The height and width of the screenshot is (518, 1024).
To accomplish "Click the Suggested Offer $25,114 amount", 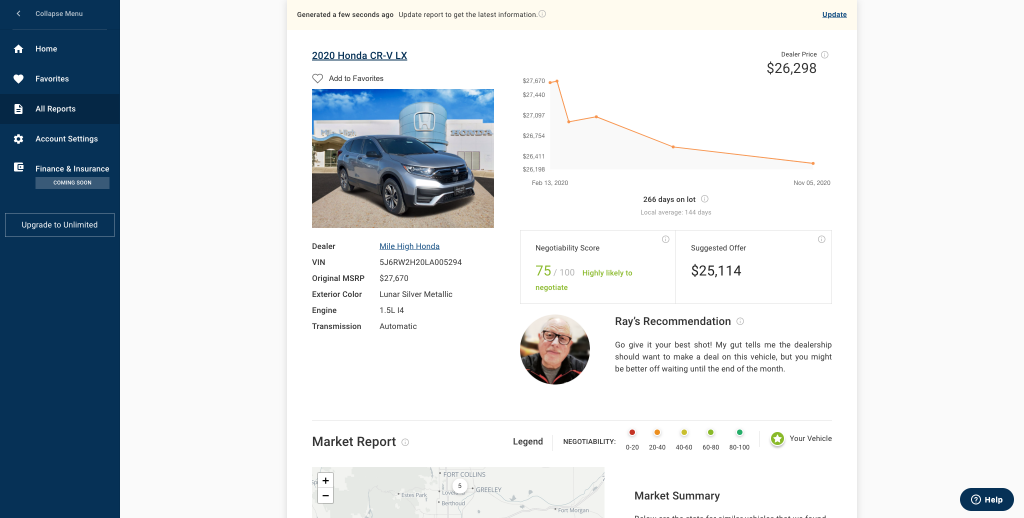I will pyautogui.click(x=716, y=271).
